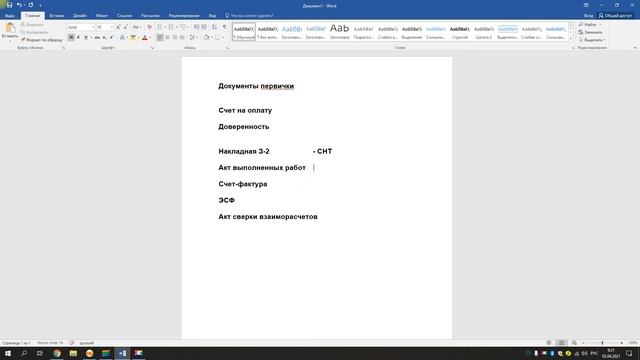Click Найти to search the document
This screenshot has width=640, height=360.
[589, 25]
